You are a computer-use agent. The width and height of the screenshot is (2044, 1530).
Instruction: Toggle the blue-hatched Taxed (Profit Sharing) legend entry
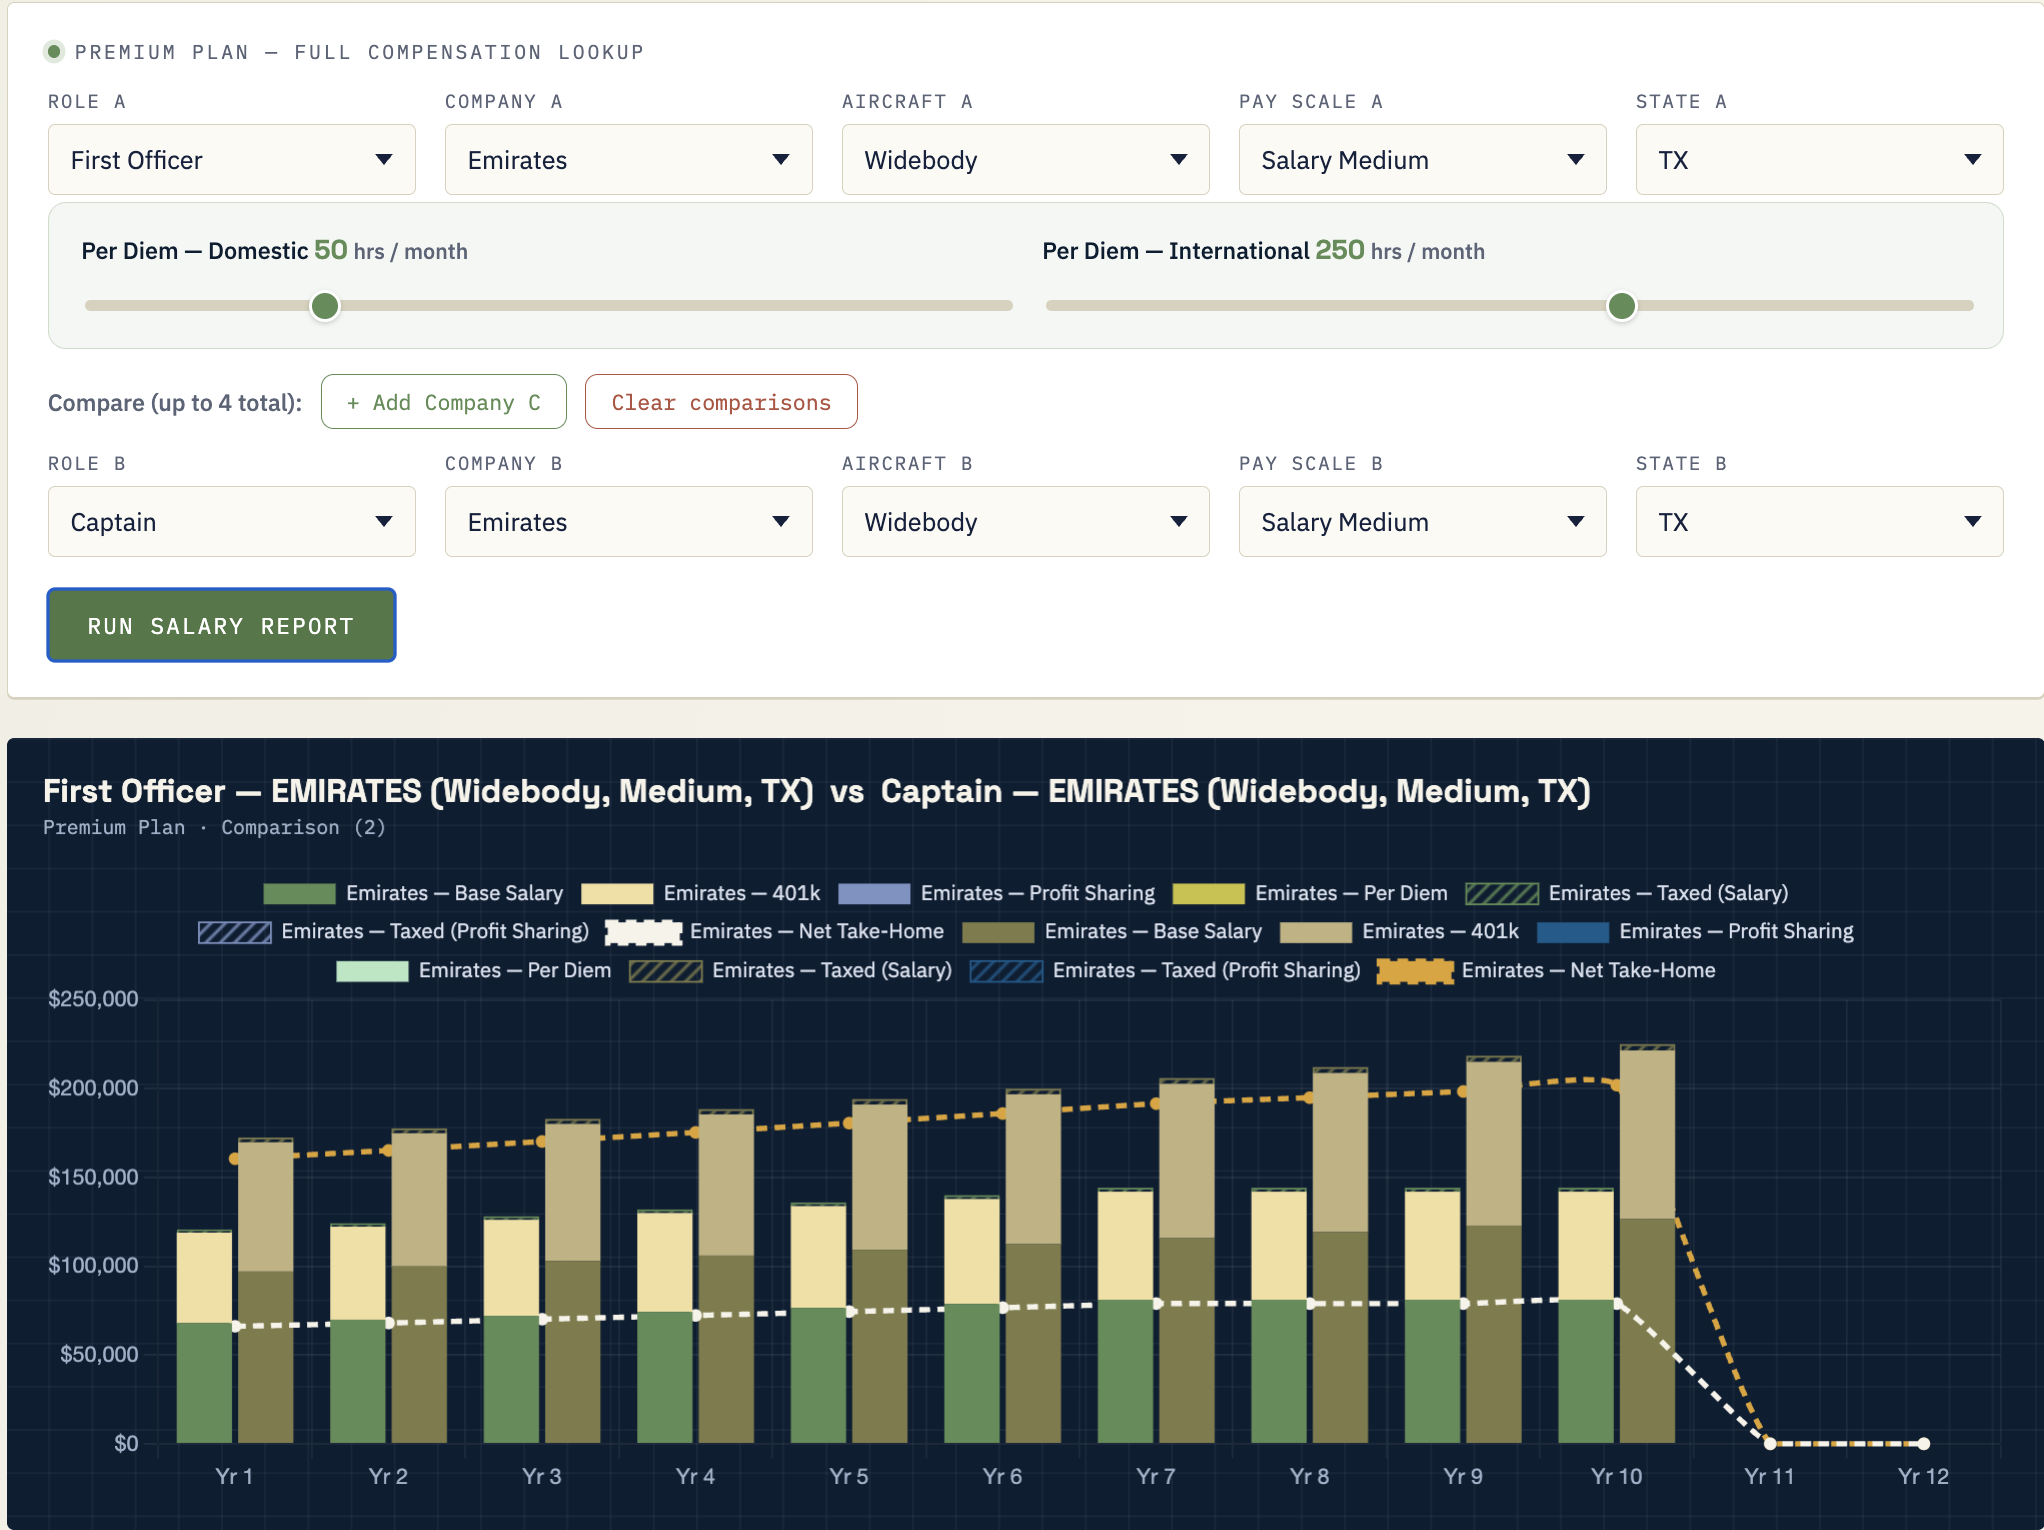tap(1166, 971)
